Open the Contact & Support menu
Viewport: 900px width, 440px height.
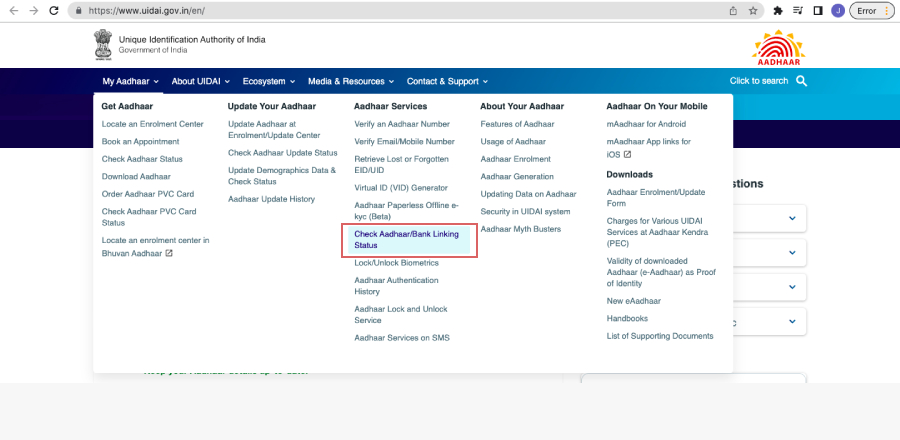coord(447,81)
